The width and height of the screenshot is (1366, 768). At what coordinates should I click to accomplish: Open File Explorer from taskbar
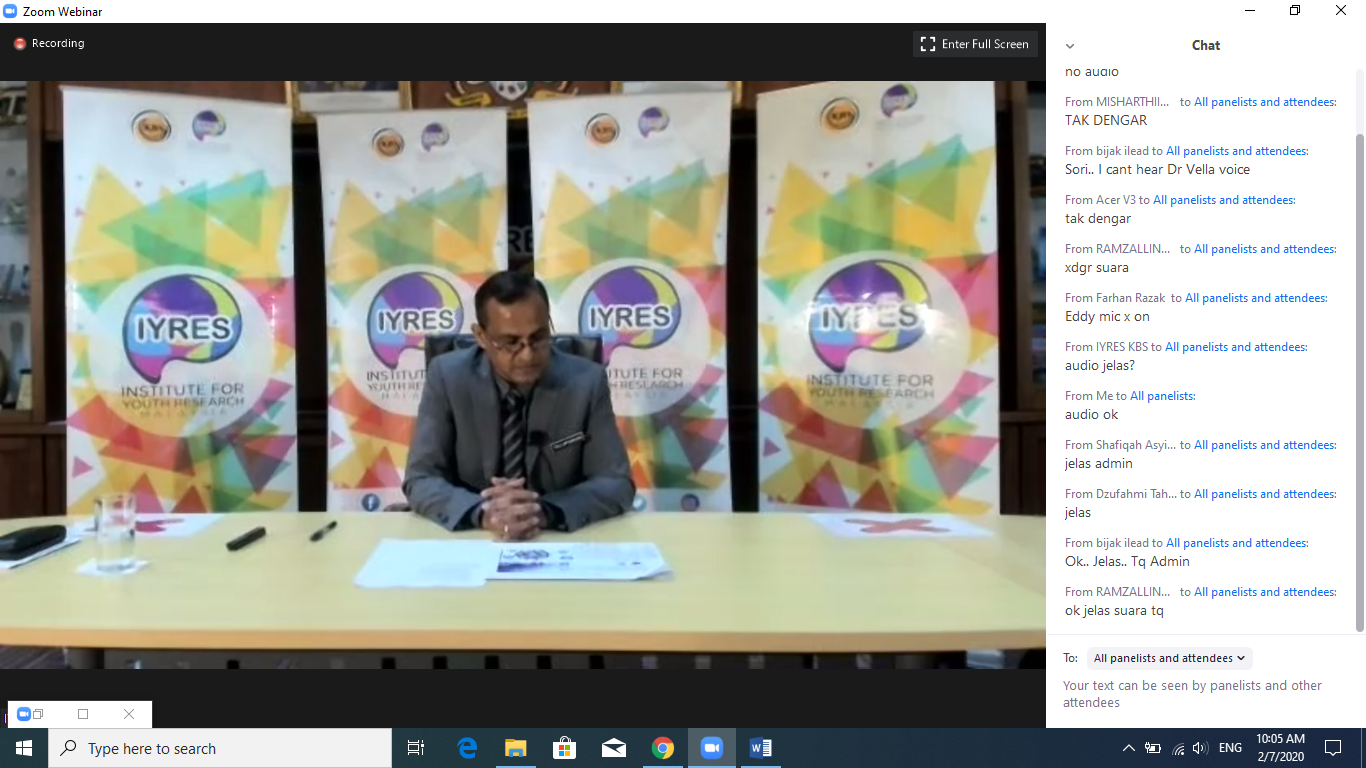click(x=515, y=748)
